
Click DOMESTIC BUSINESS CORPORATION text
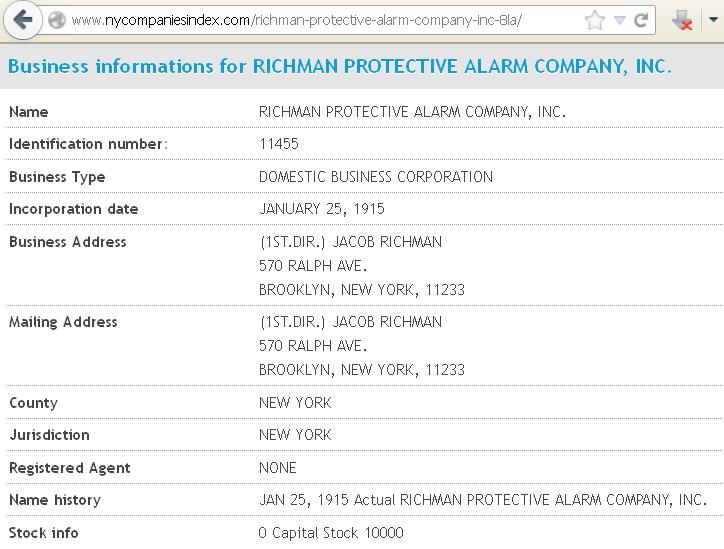pos(376,177)
